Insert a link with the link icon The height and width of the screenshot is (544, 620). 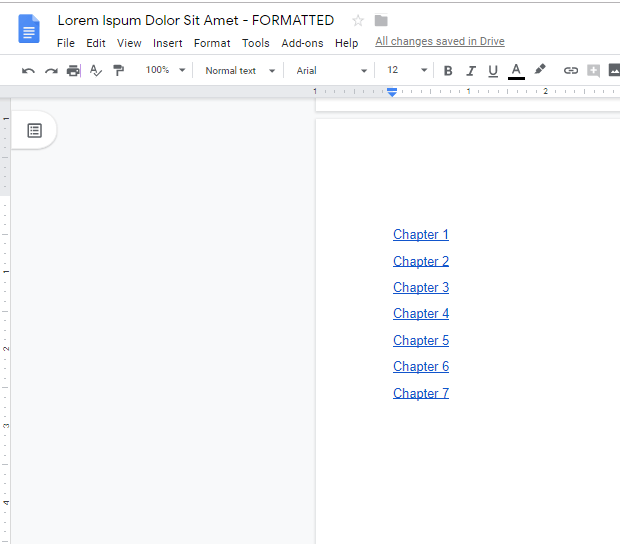pyautogui.click(x=571, y=70)
